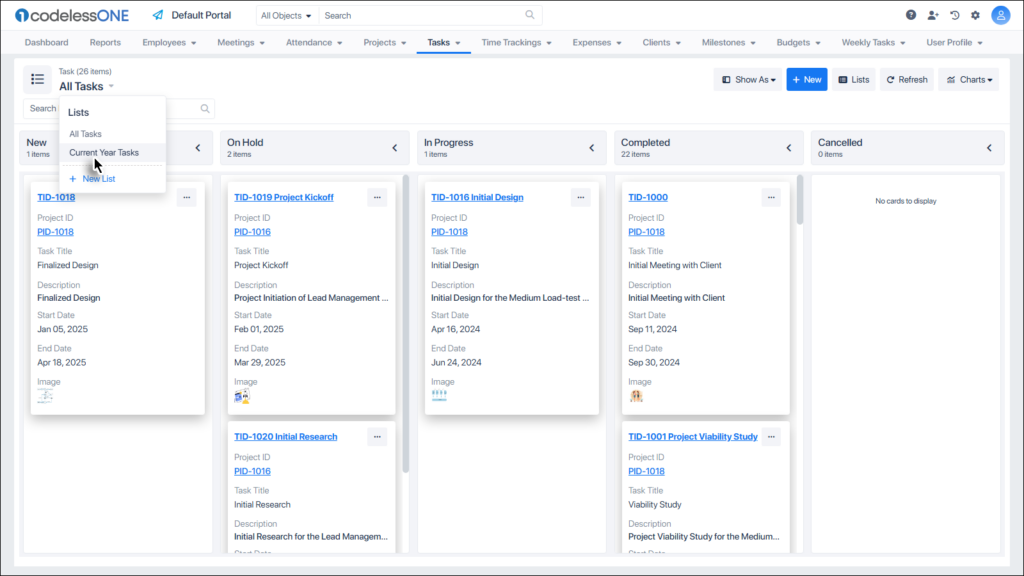Collapse the Completed column

(791, 148)
